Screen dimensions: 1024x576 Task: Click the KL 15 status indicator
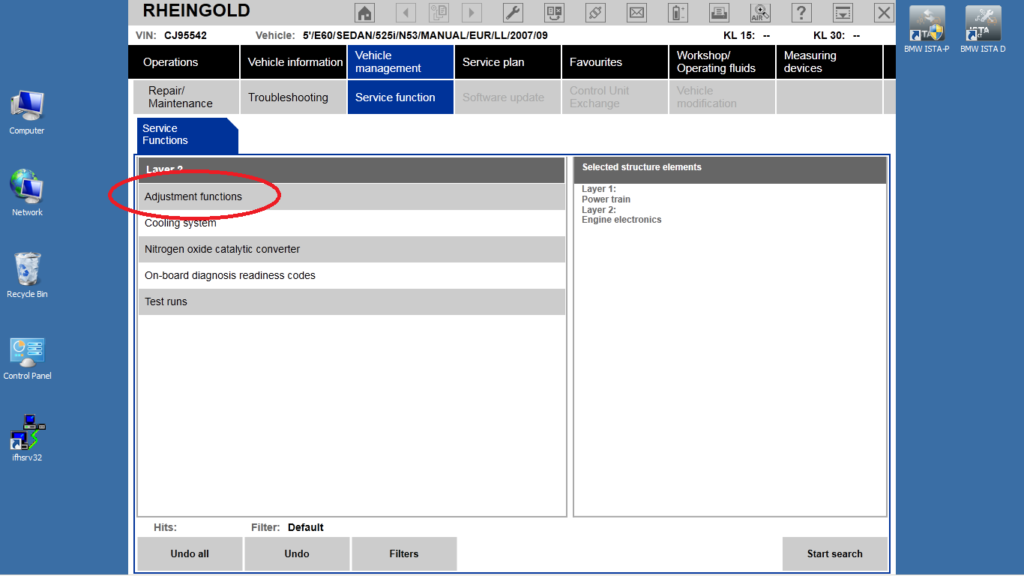(x=746, y=35)
